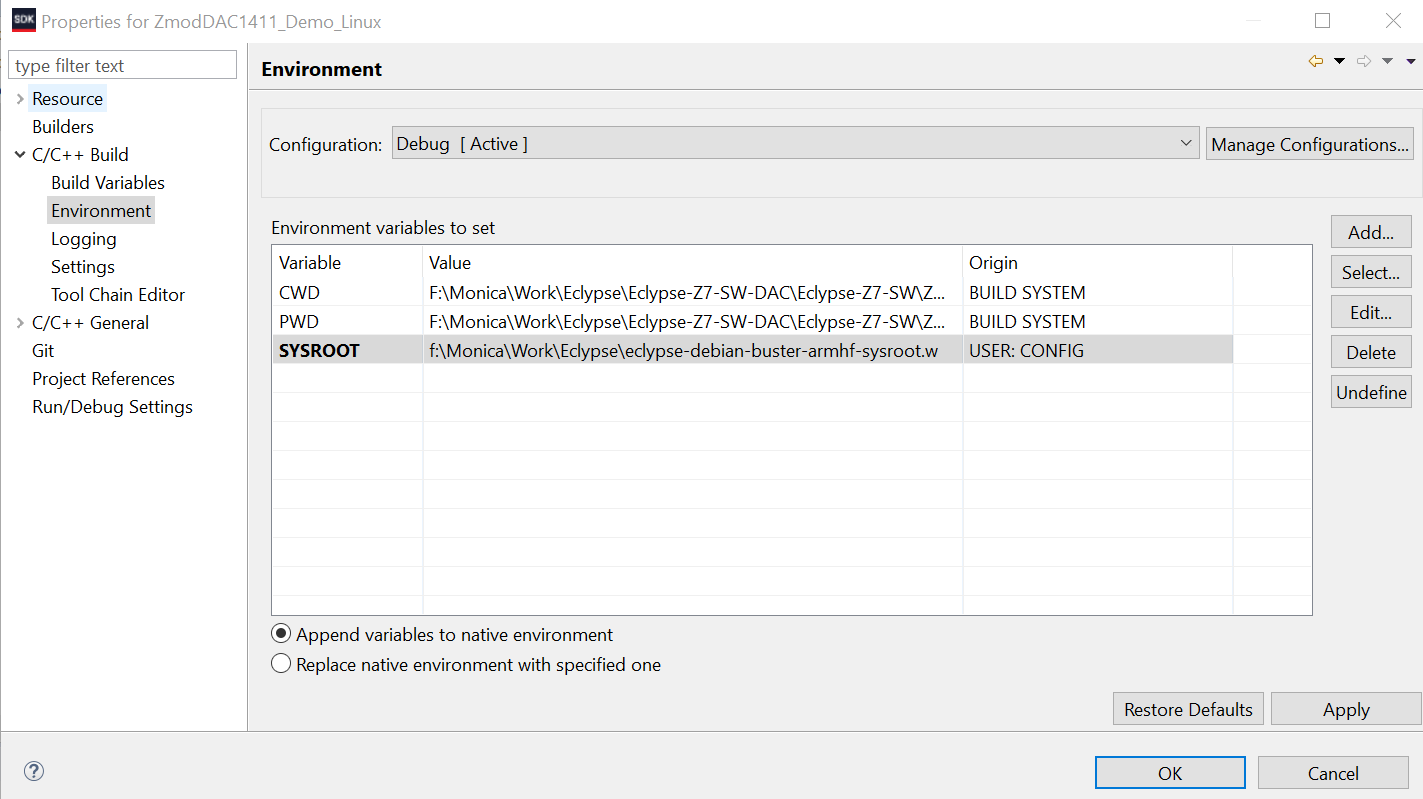The image size is (1423, 799).
Task: Maximize the Properties window
Action: (x=1322, y=21)
